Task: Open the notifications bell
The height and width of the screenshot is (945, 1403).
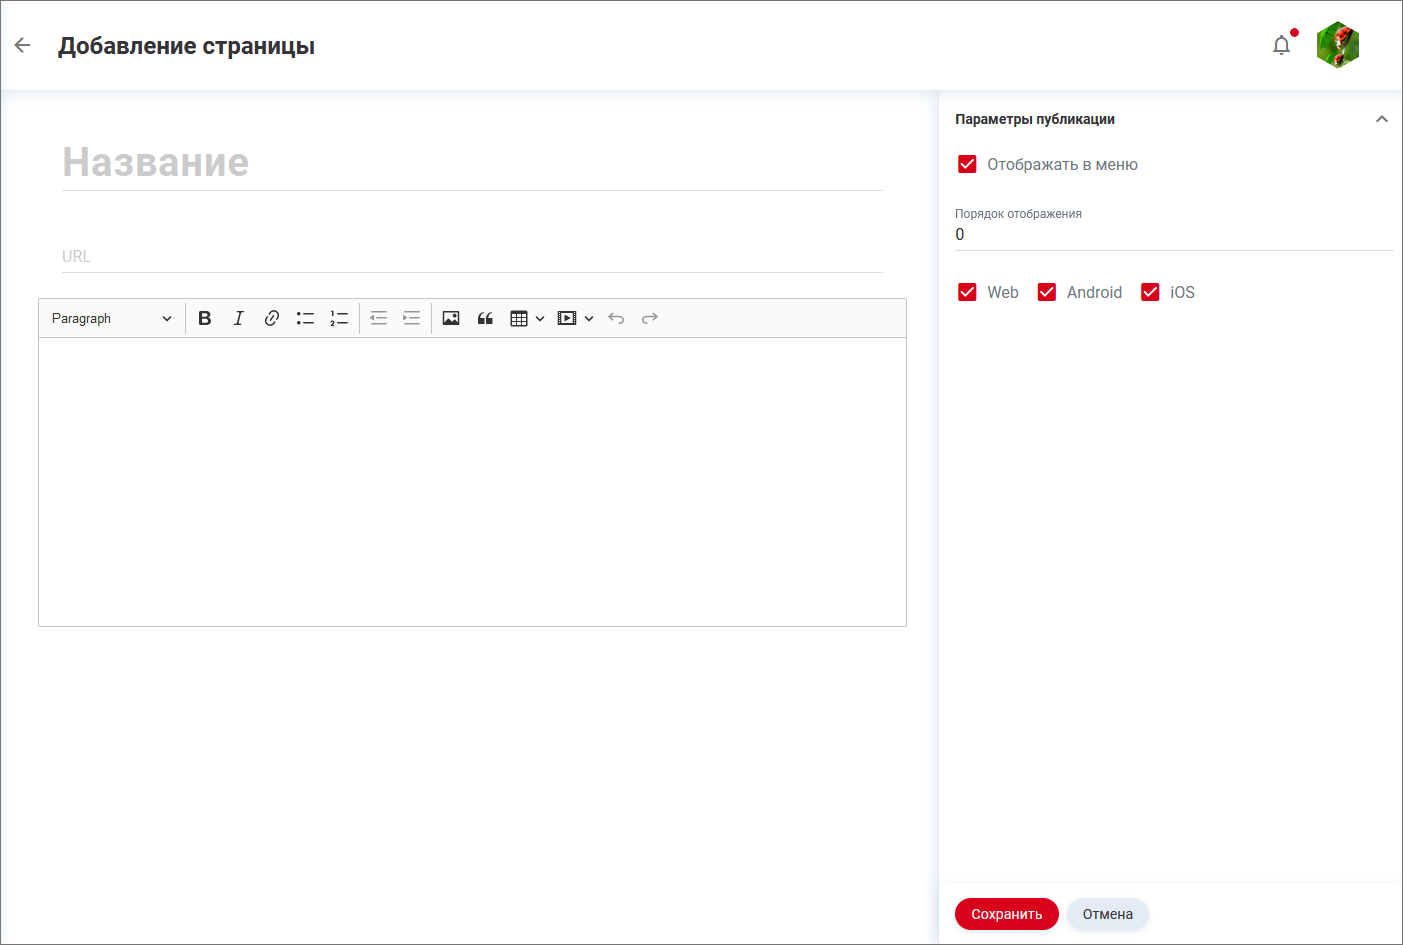Action: click(x=1281, y=45)
